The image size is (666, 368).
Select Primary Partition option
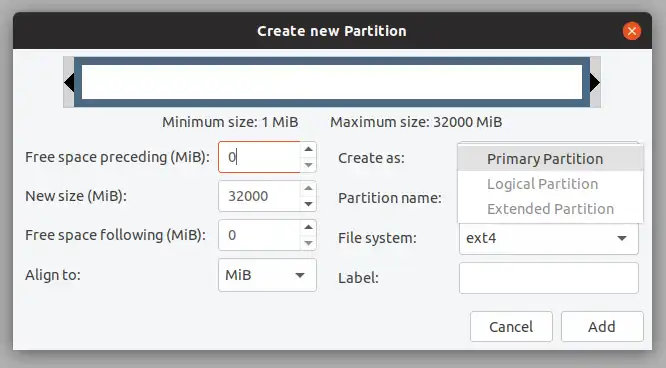coord(550,159)
